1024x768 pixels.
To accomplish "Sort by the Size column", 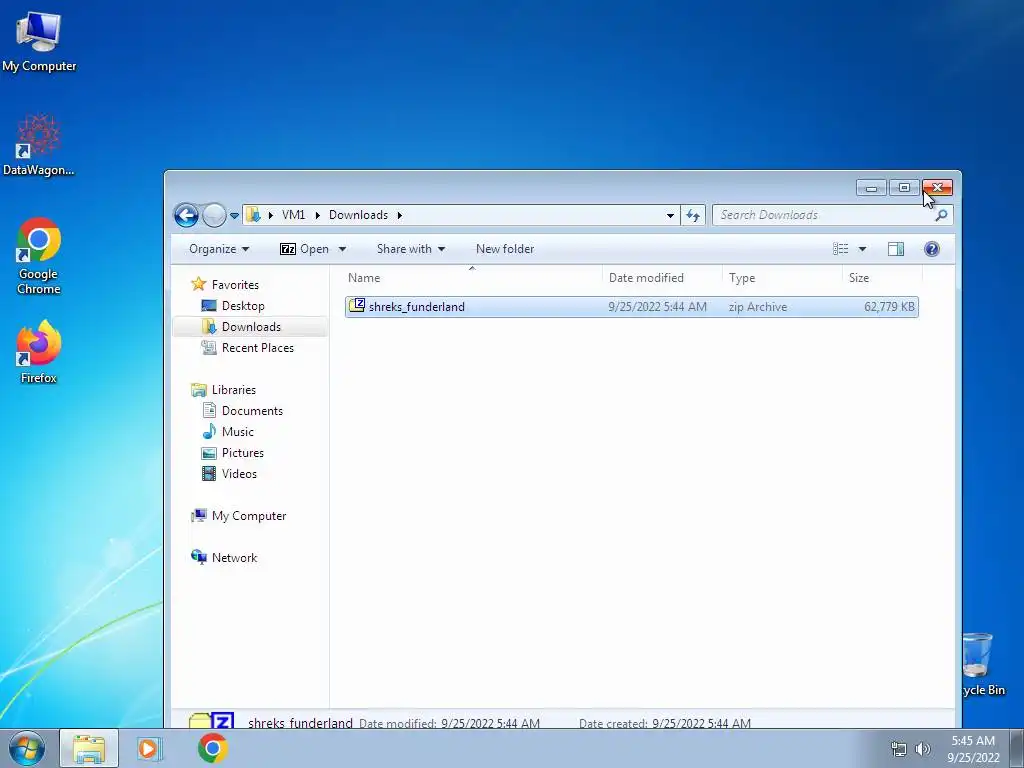I will pyautogui.click(x=882, y=278).
